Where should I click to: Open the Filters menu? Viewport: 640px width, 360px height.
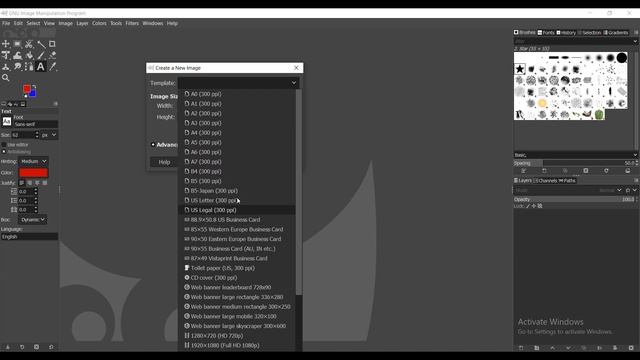pyautogui.click(x=132, y=23)
